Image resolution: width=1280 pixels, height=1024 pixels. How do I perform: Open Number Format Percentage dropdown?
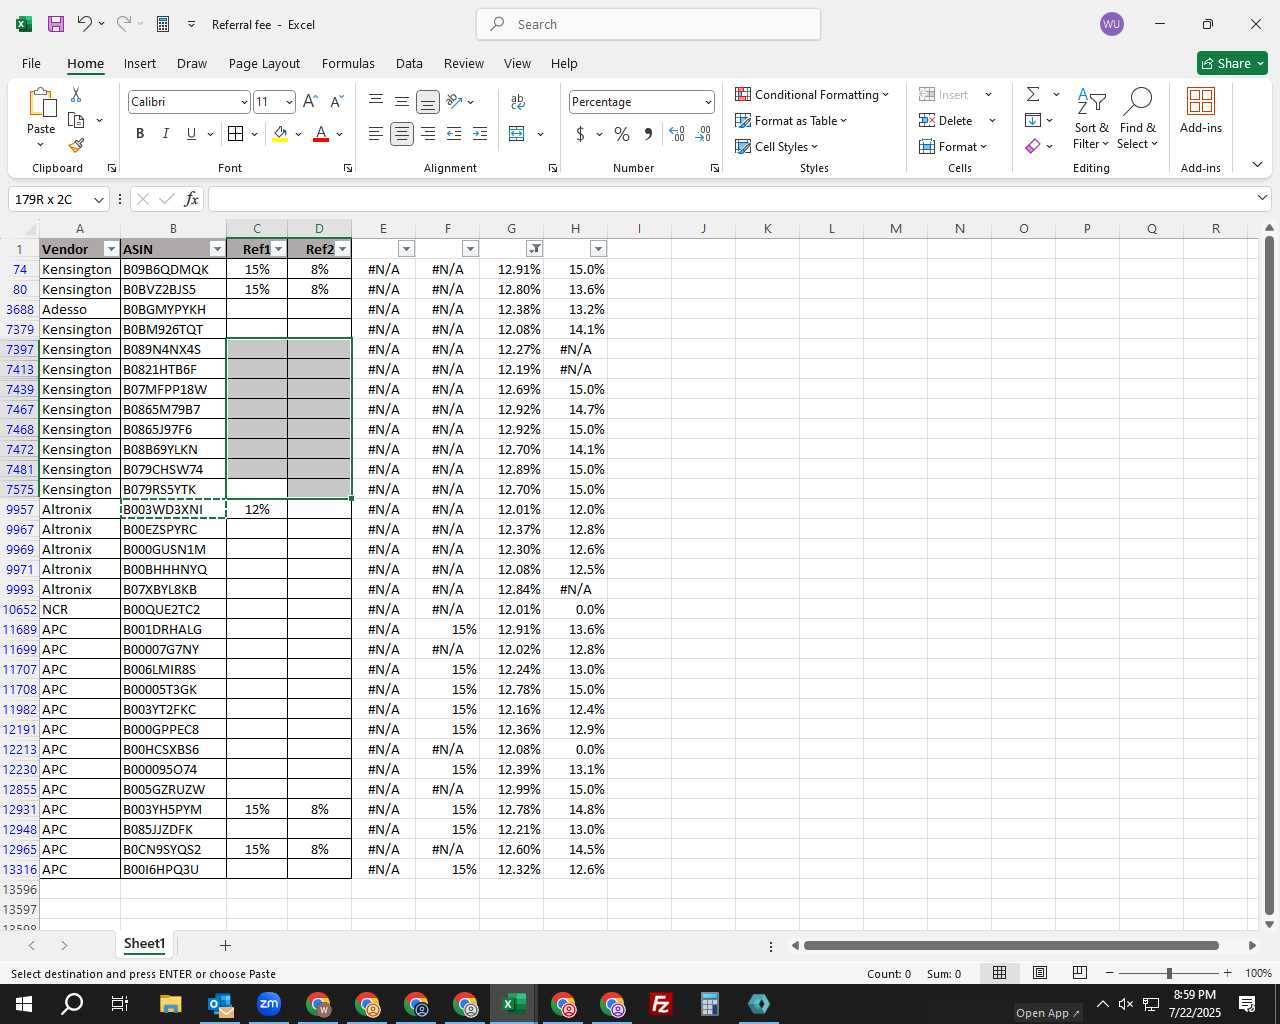(708, 102)
